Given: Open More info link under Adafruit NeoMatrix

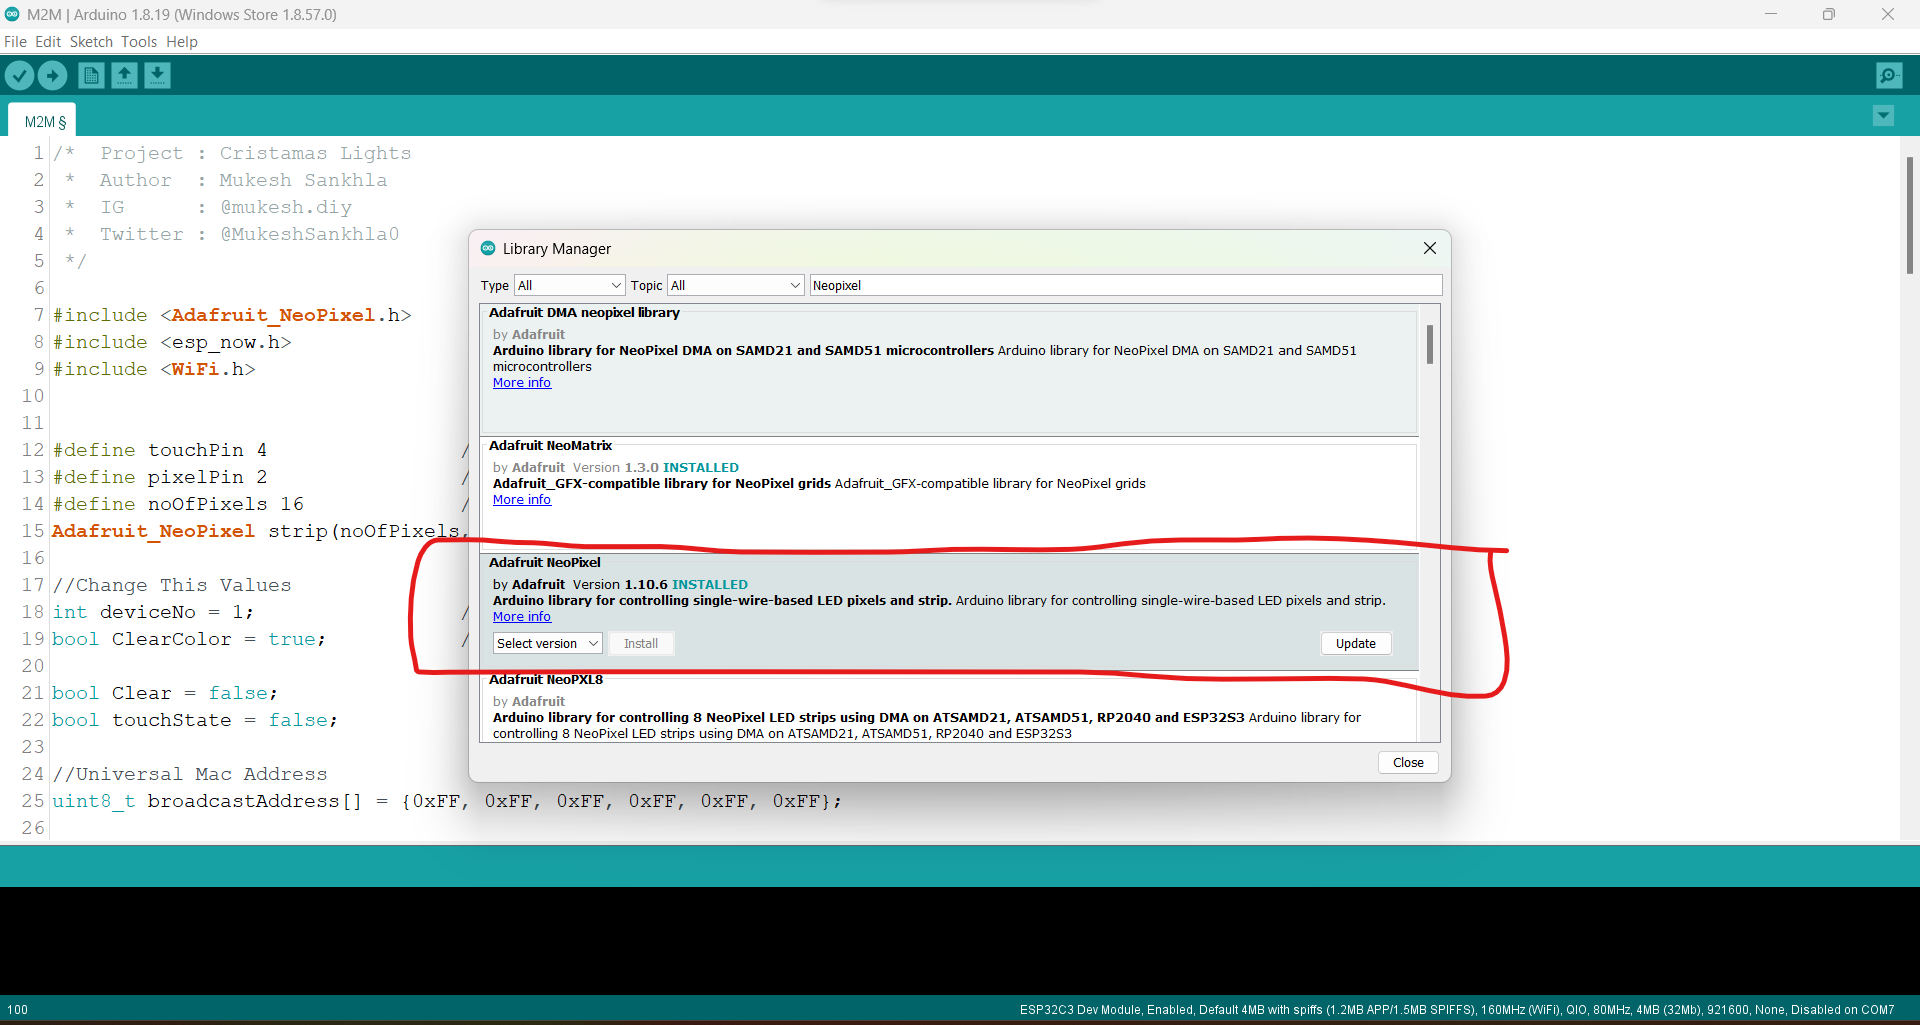Looking at the screenshot, I should 521,499.
